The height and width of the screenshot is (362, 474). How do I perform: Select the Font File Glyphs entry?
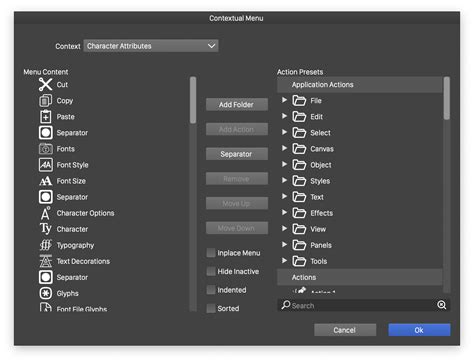82,309
